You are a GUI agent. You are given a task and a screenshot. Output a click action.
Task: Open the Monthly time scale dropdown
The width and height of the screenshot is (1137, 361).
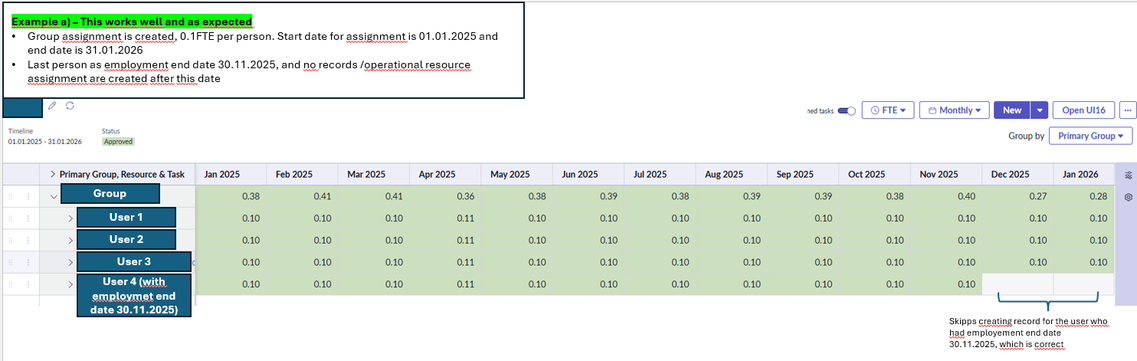[x=954, y=110]
